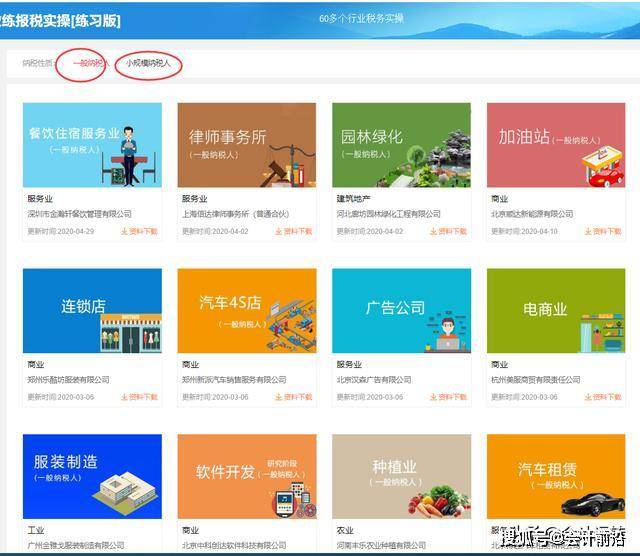
Task: Click company name 北京汉森广告有限公司
Action: pyautogui.click(x=374, y=380)
